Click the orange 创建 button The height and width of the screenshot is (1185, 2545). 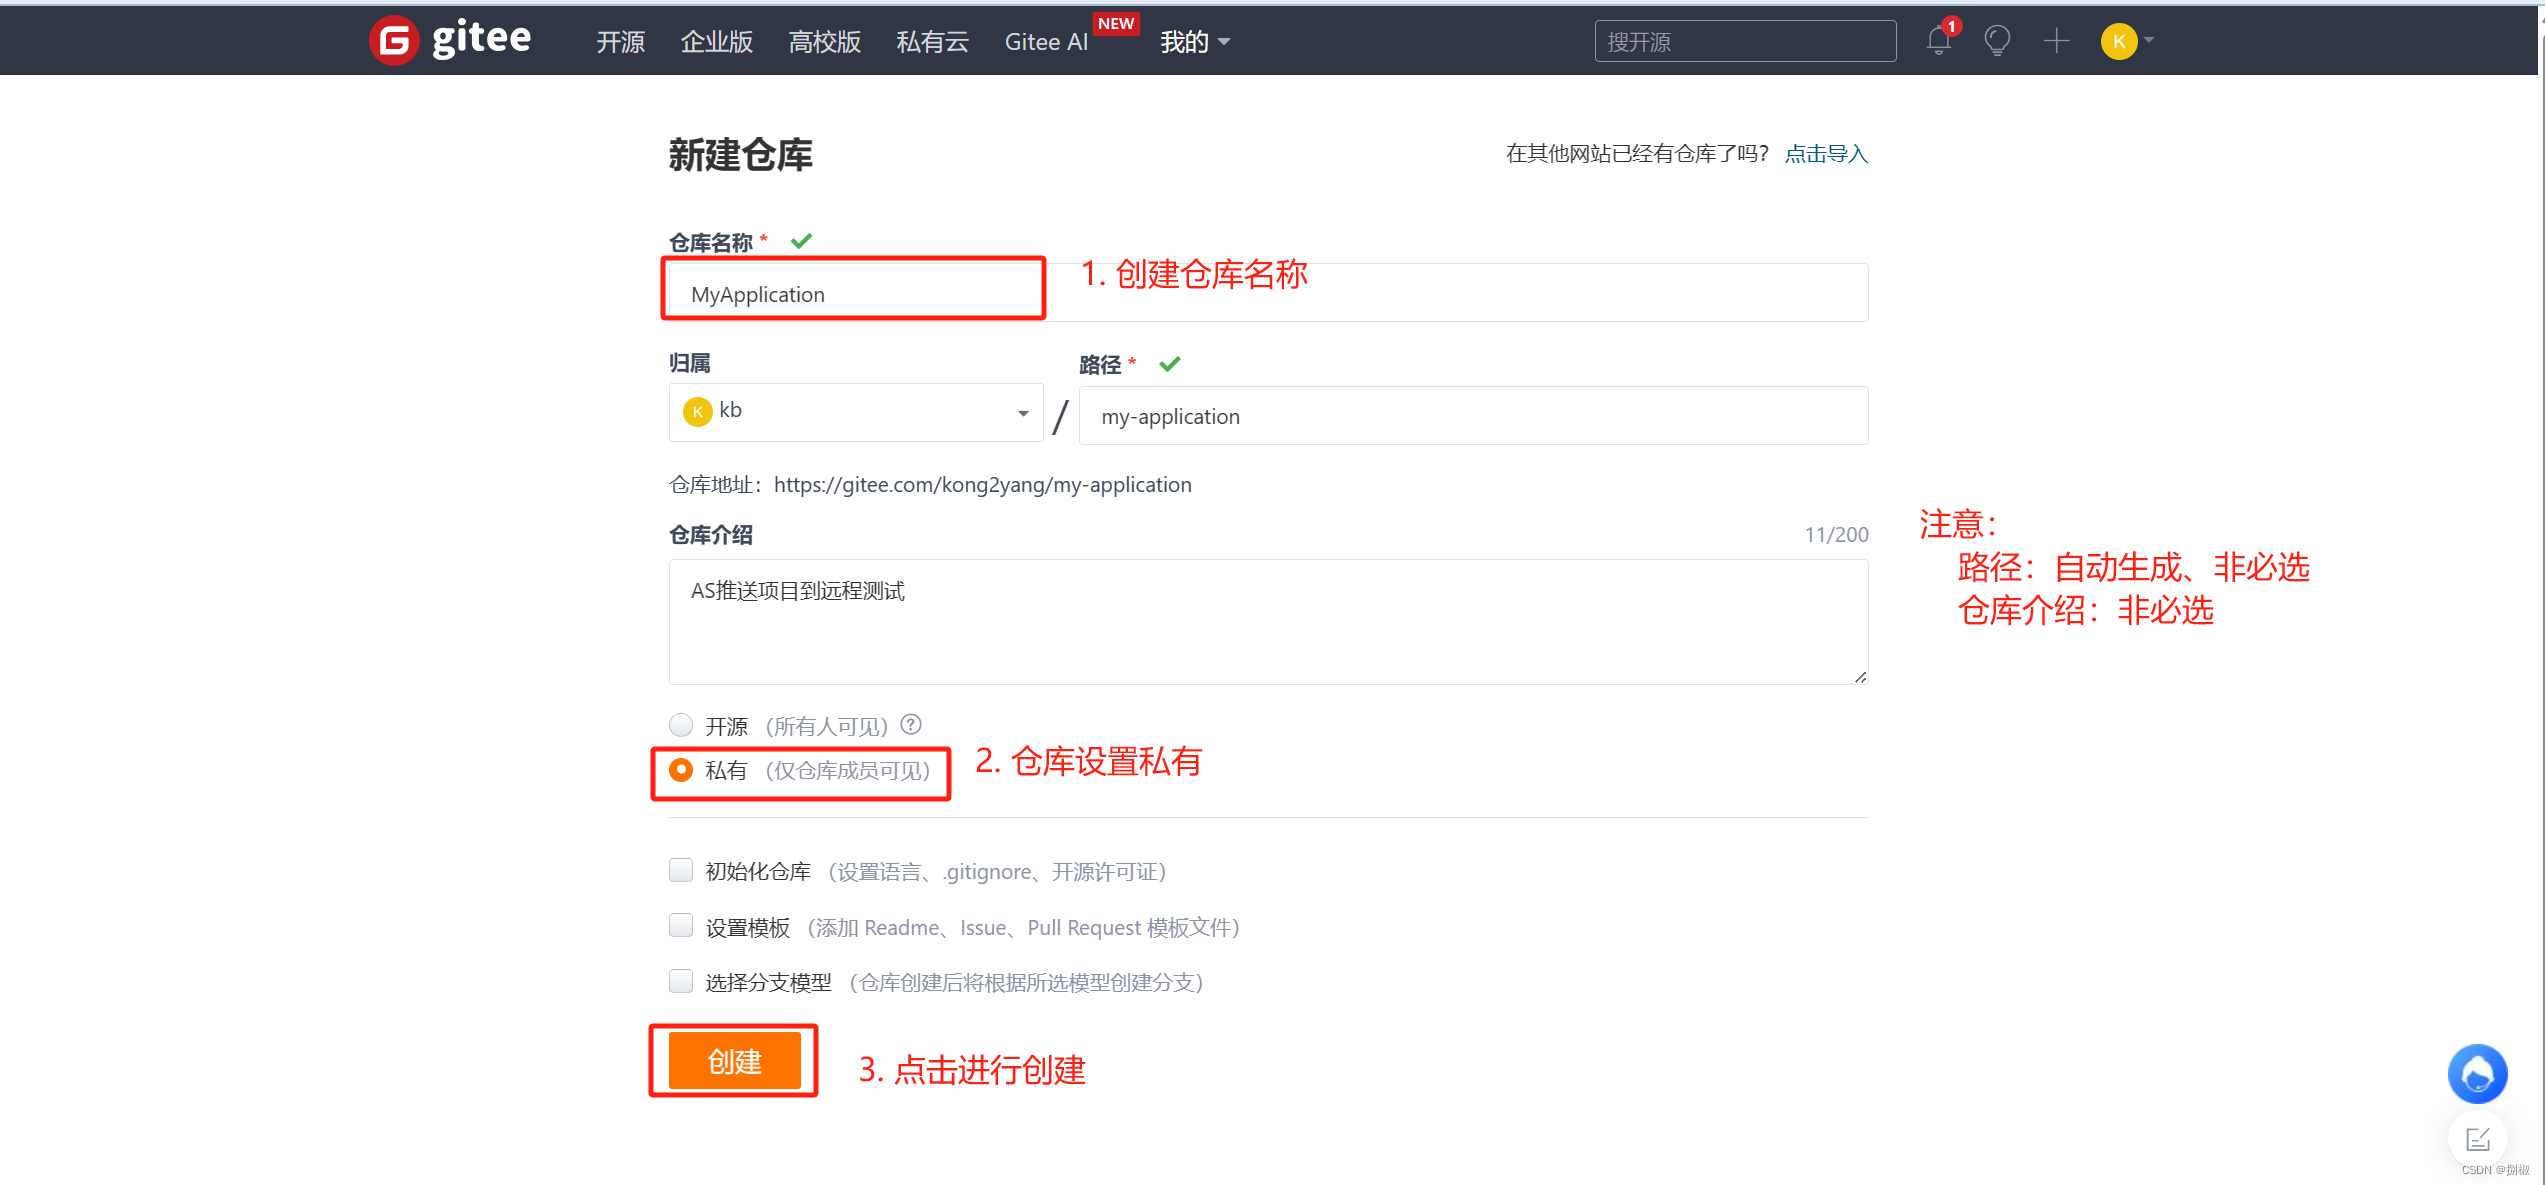click(x=735, y=1061)
